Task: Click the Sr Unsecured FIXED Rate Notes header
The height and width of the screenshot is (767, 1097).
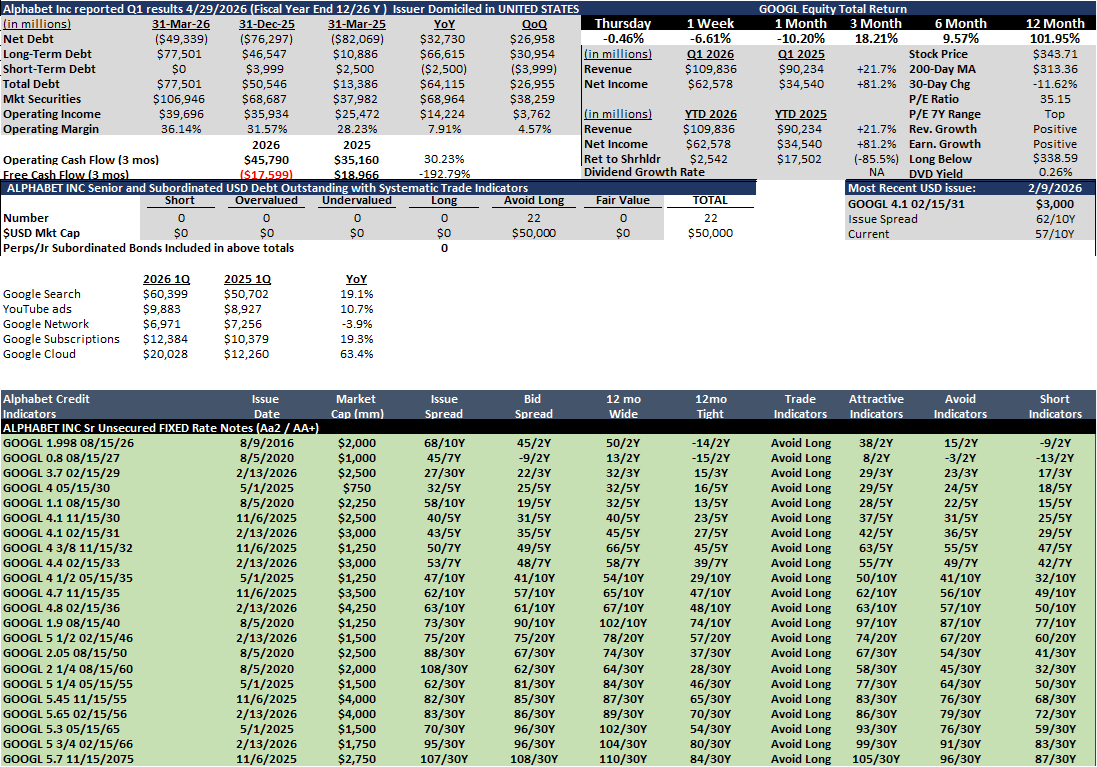Action: tap(160, 428)
